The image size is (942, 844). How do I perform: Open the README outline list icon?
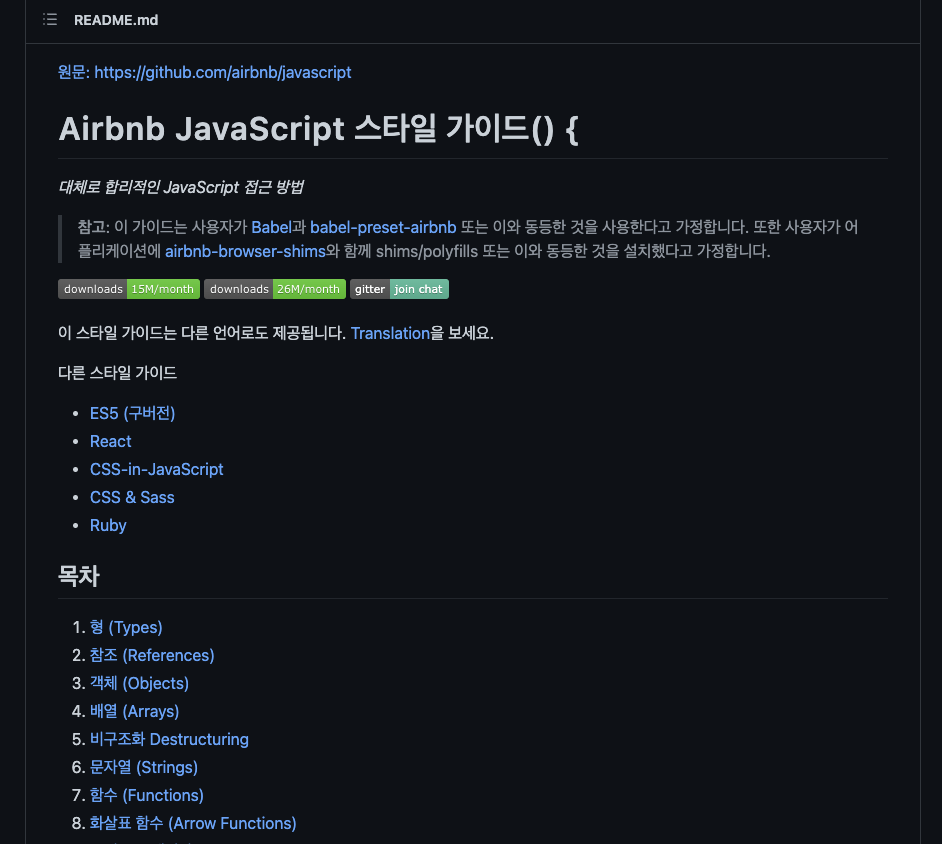coord(50,20)
